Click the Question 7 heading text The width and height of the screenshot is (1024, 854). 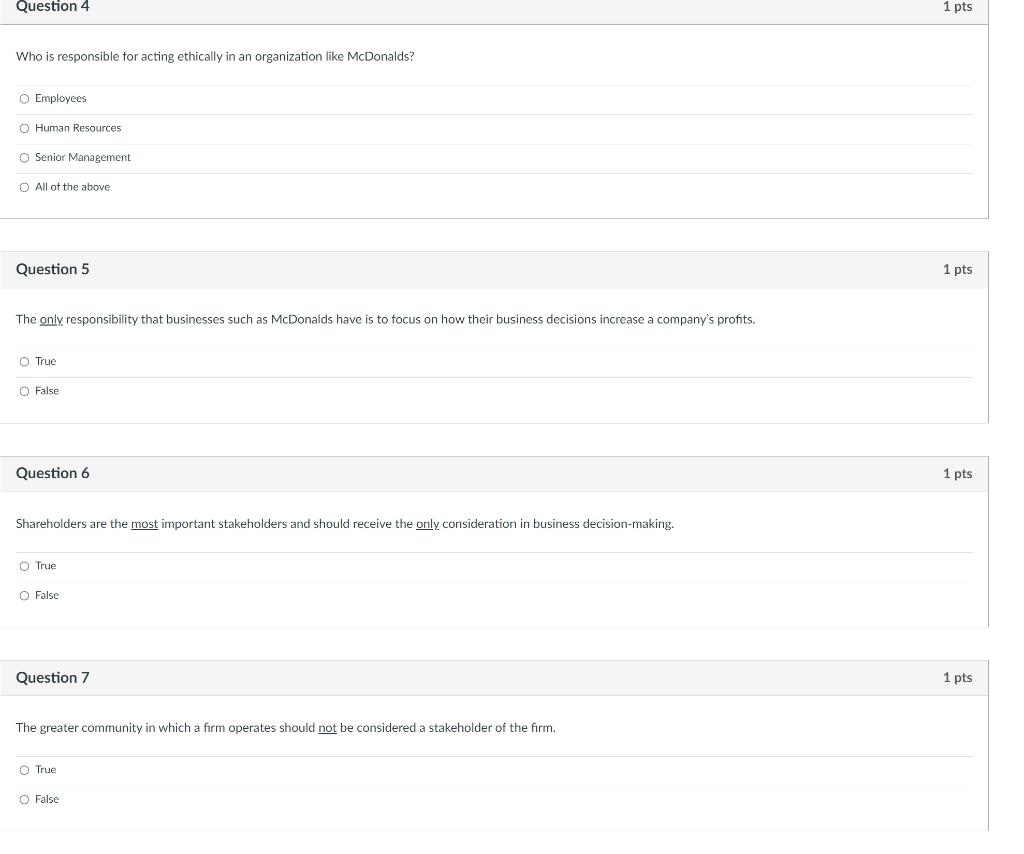(x=52, y=677)
